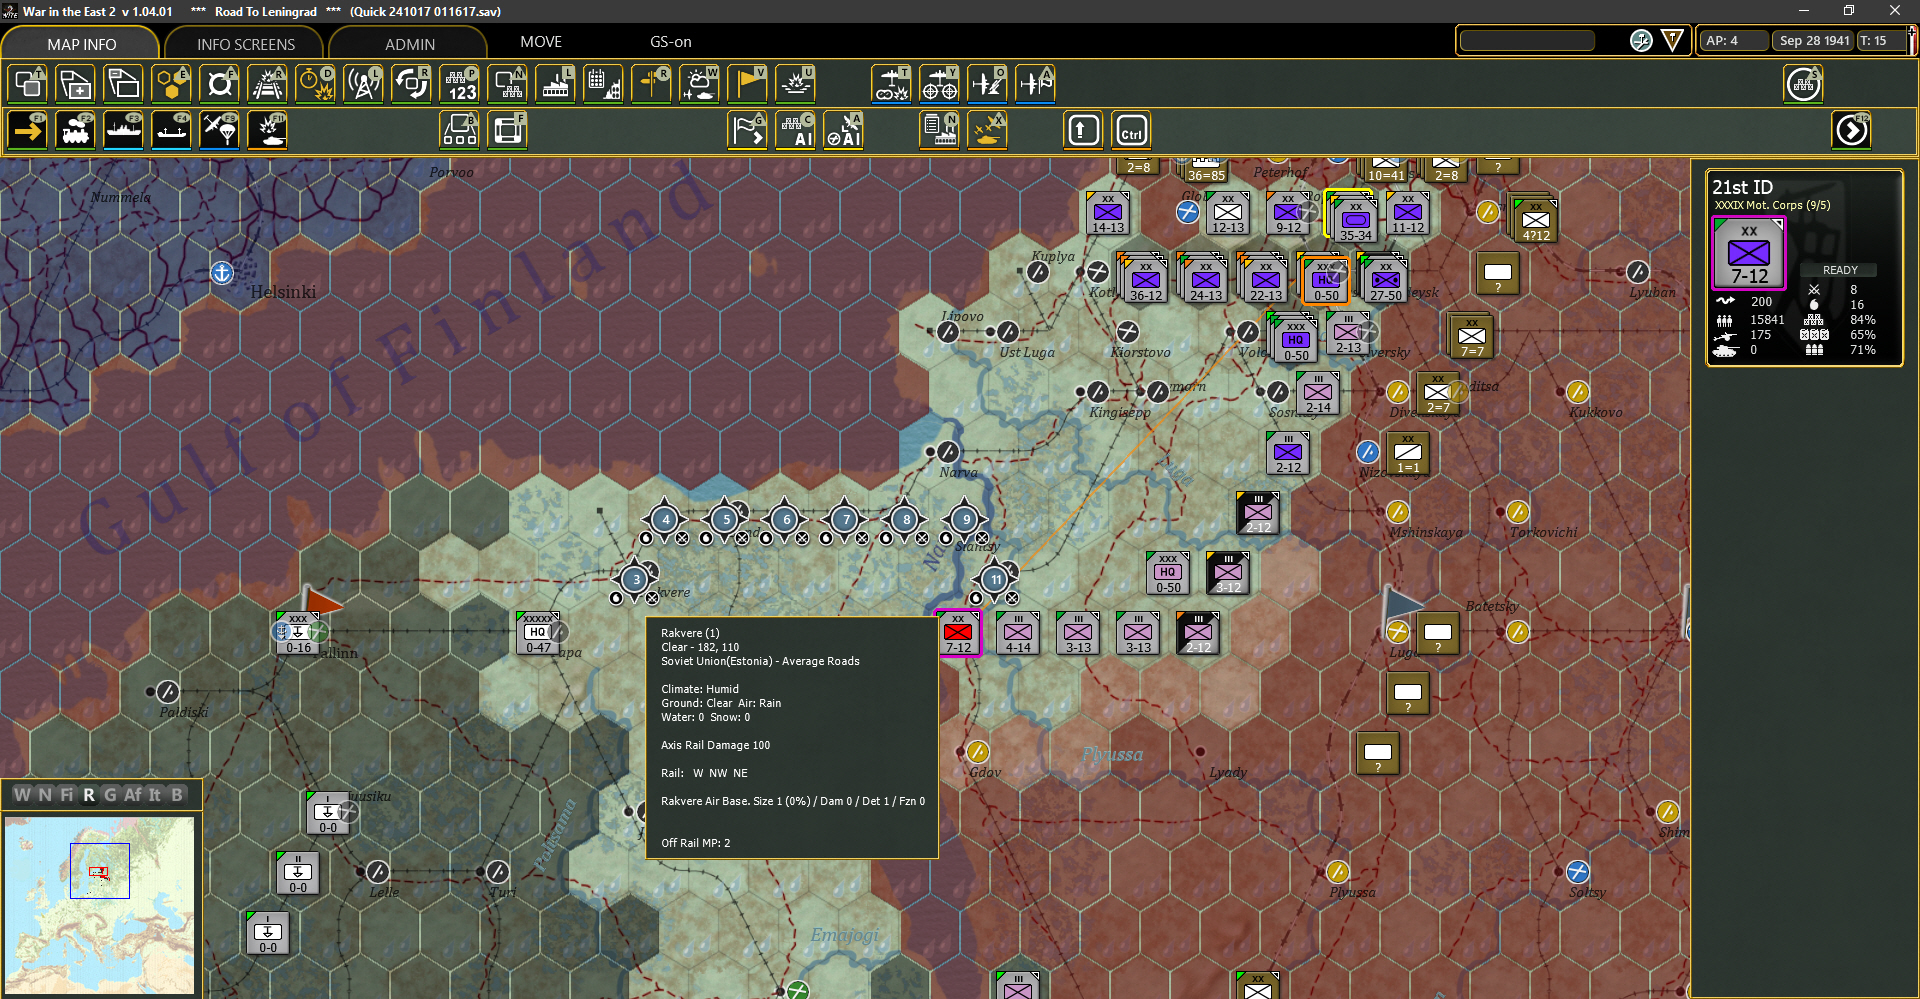Click the stopwatch explosion (D) toolbar icon
Screen dimensions: 1920x999
pos(315,84)
